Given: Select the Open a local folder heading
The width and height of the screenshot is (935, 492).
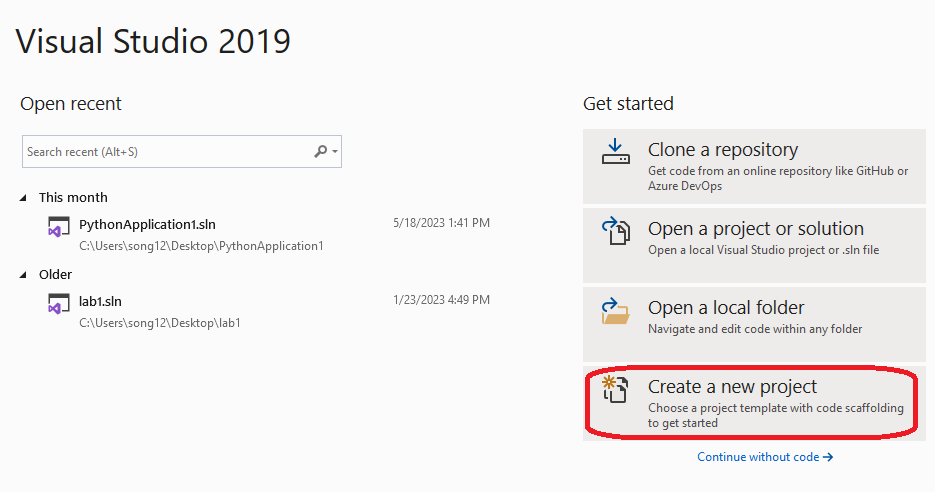Looking at the screenshot, I should pyautogui.click(x=726, y=307).
